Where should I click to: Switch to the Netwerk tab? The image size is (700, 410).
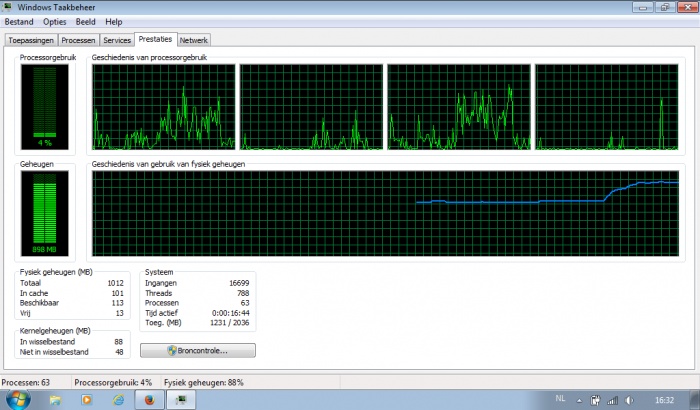tap(193, 40)
